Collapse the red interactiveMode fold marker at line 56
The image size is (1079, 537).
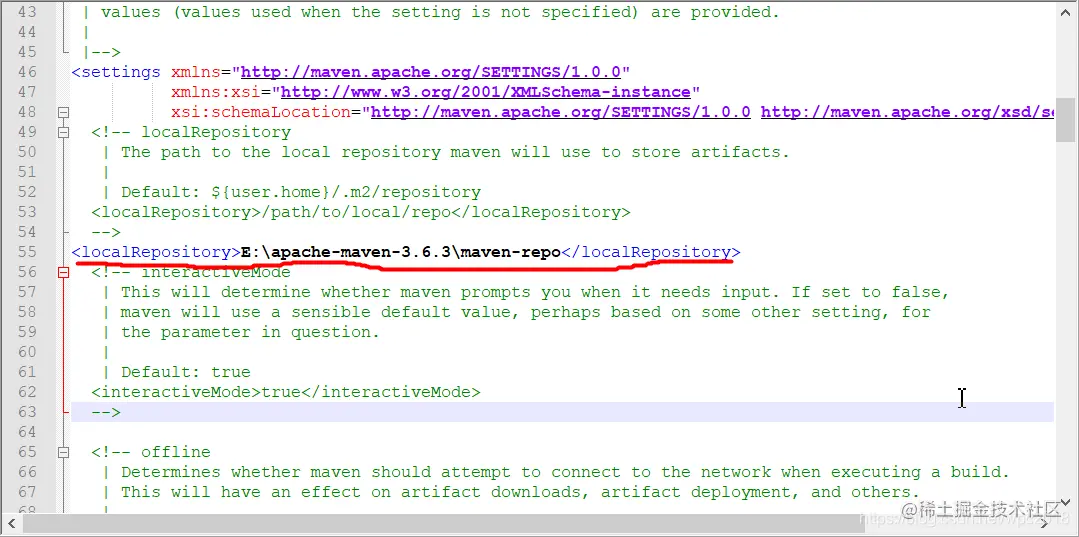(x=63, y=273)
